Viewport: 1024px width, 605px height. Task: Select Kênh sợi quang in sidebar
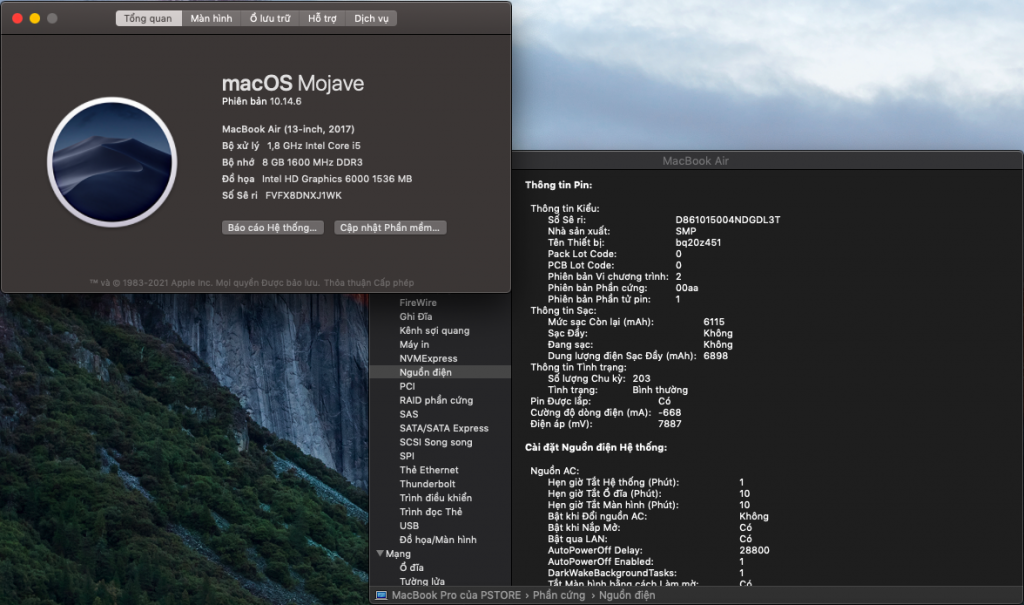pos(434,331)
